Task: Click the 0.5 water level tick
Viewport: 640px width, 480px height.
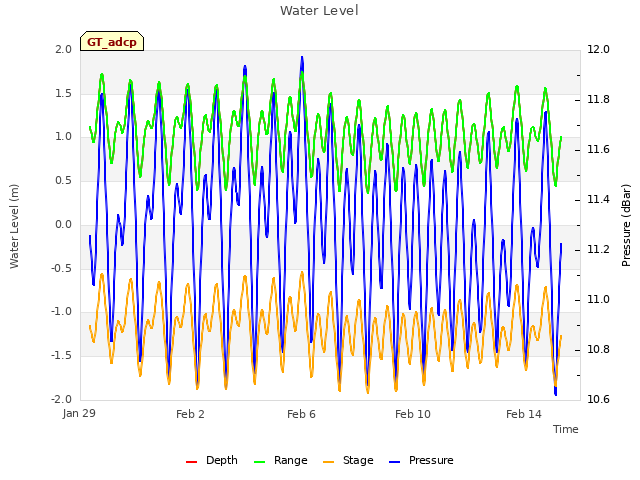Action: pos(64,181)
